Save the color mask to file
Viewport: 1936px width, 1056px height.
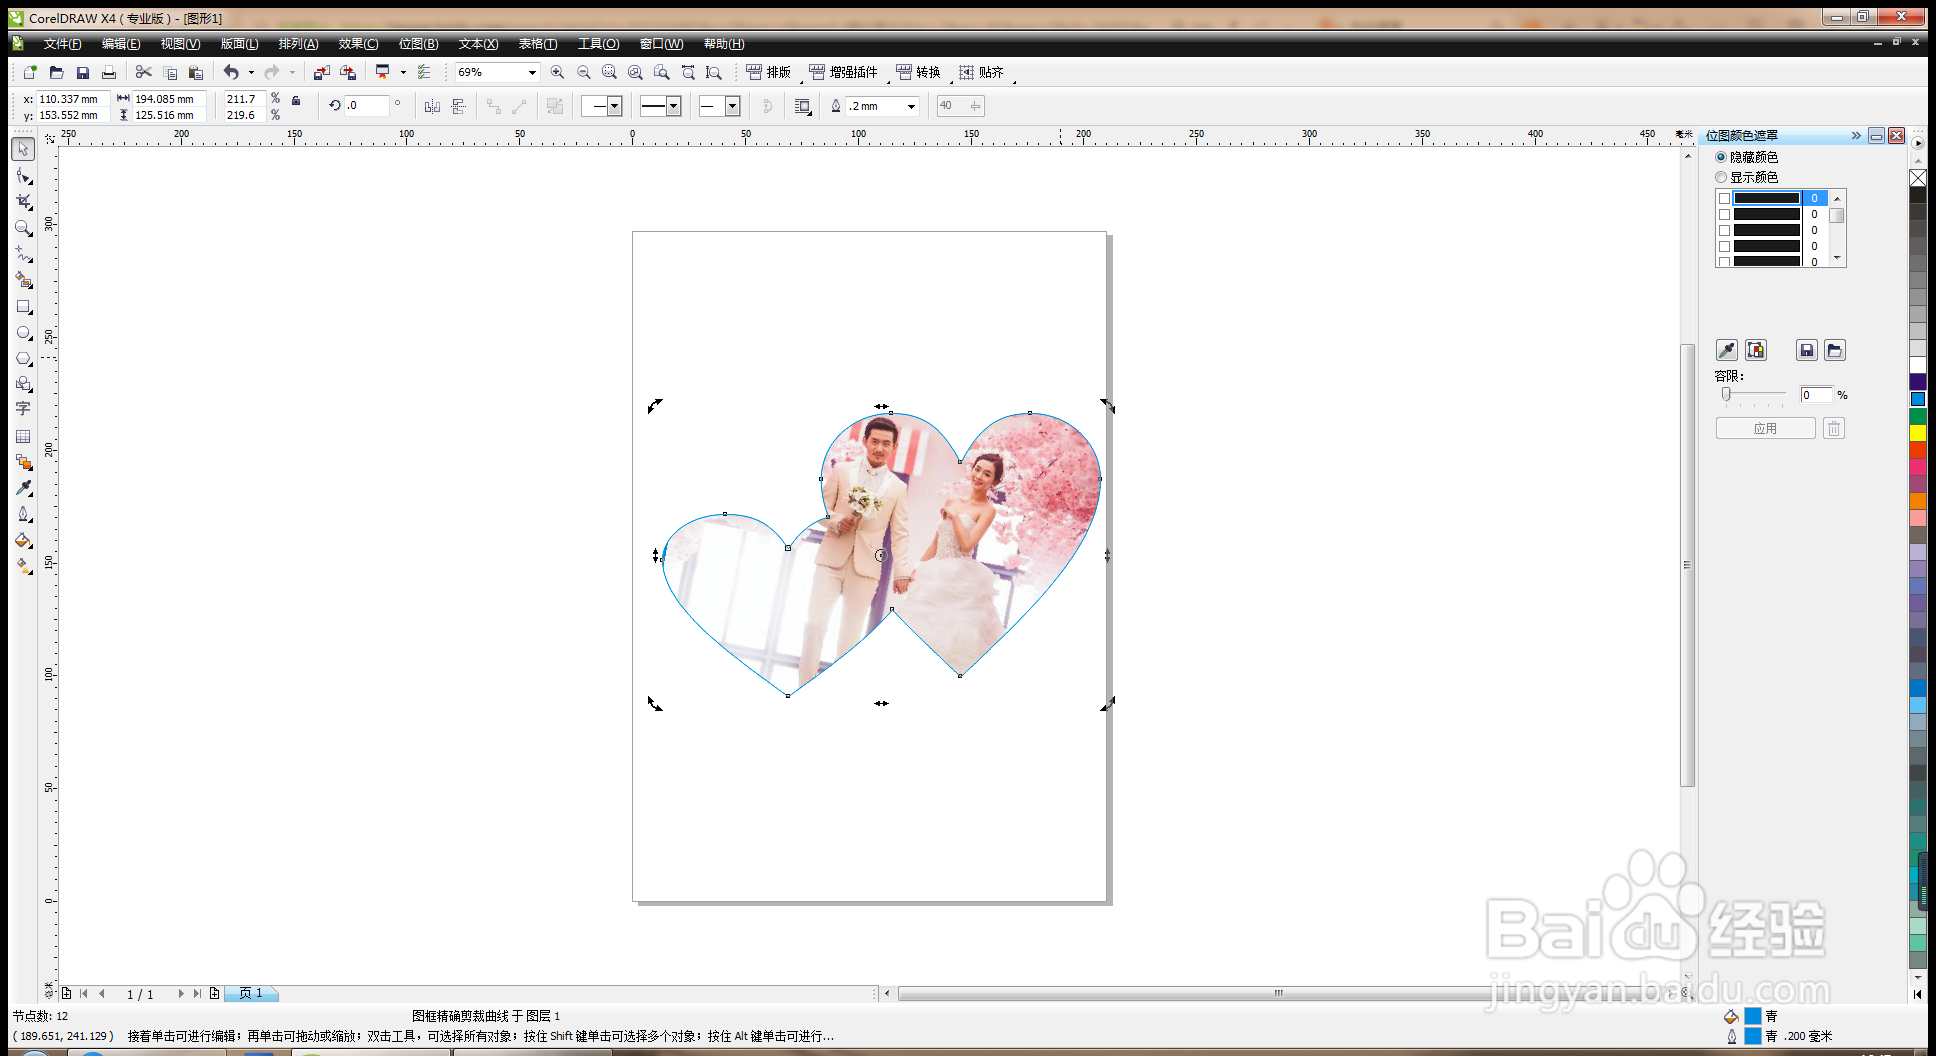pos(1806,350)
